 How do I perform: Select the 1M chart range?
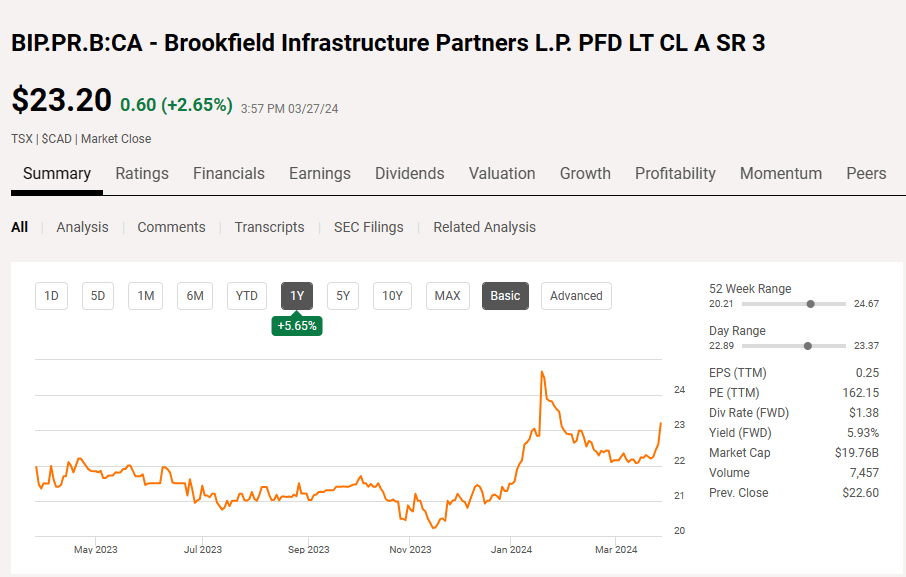coord(145,295)
